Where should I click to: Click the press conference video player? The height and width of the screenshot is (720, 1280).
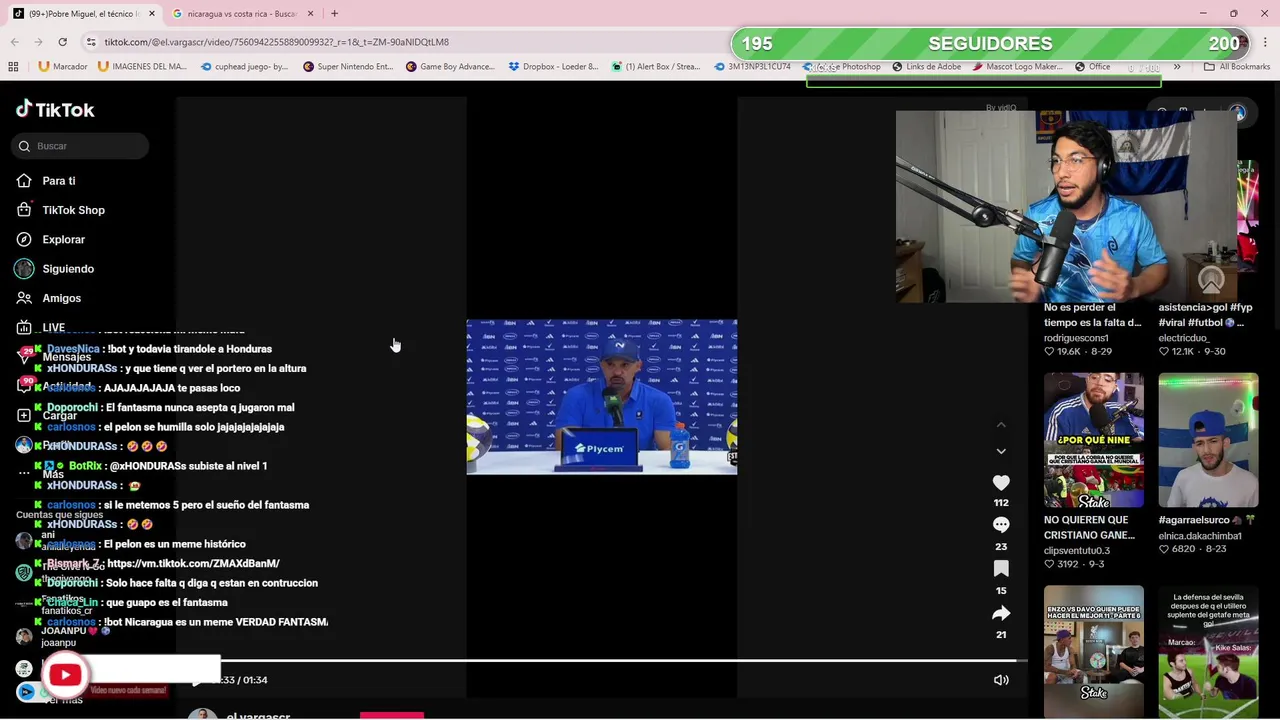click(602, 397)
